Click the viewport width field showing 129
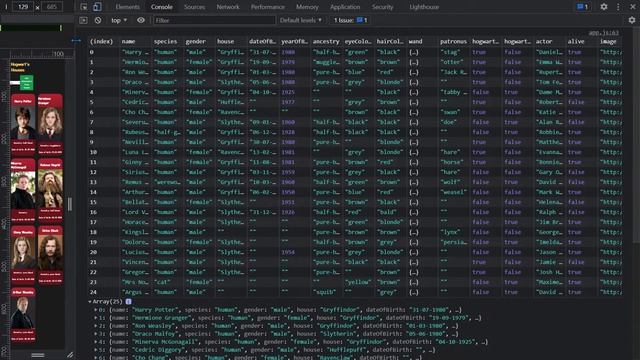The width and height of the screenshot is (640, 360). tap(23, 7)
